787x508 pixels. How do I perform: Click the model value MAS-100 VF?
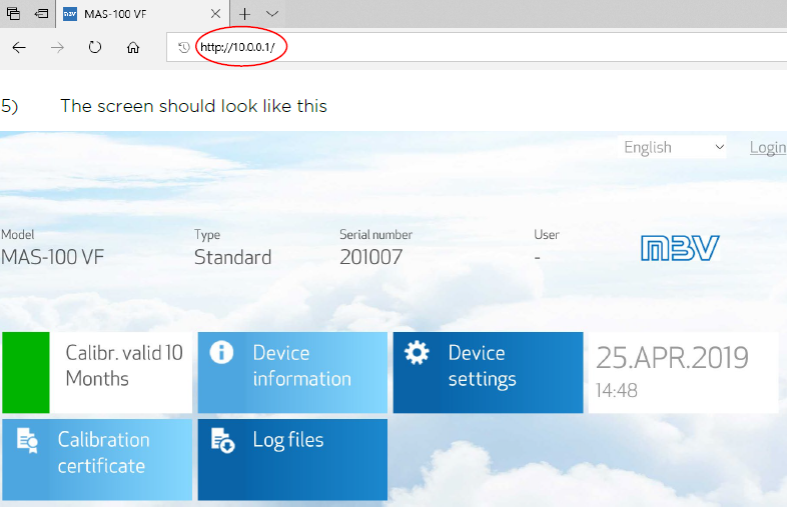coord(52,257)
